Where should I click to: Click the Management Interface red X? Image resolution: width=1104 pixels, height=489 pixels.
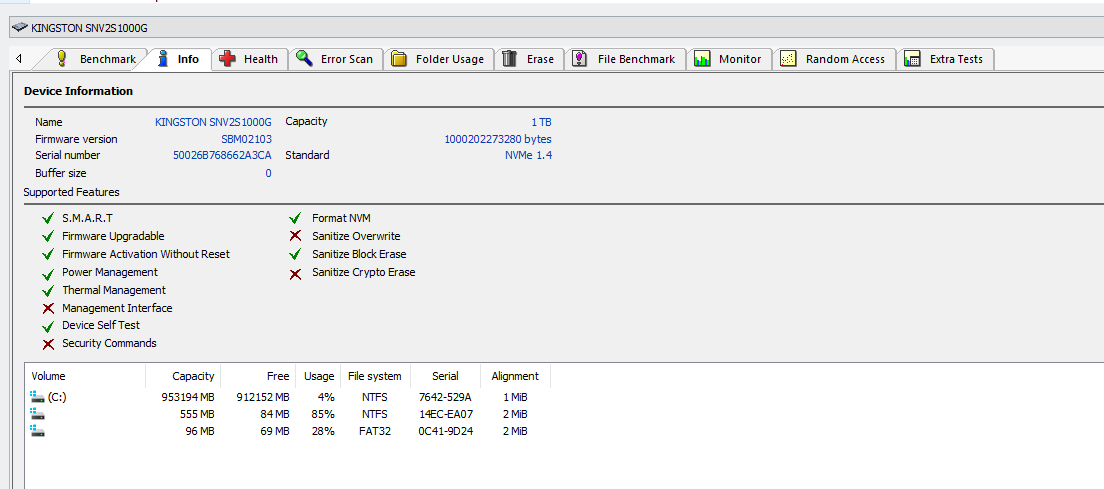coord(49,308)
